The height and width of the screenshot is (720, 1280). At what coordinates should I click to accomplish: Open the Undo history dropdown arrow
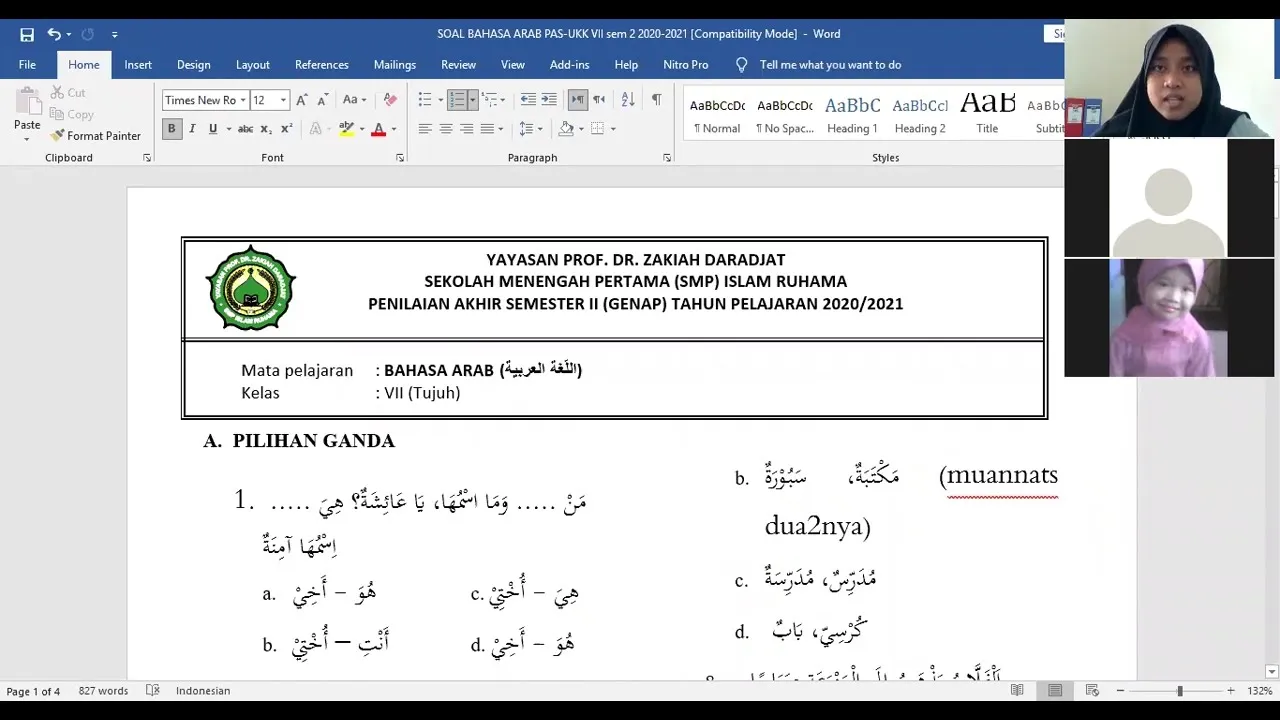pyautogui.click(x=68, y=34)
